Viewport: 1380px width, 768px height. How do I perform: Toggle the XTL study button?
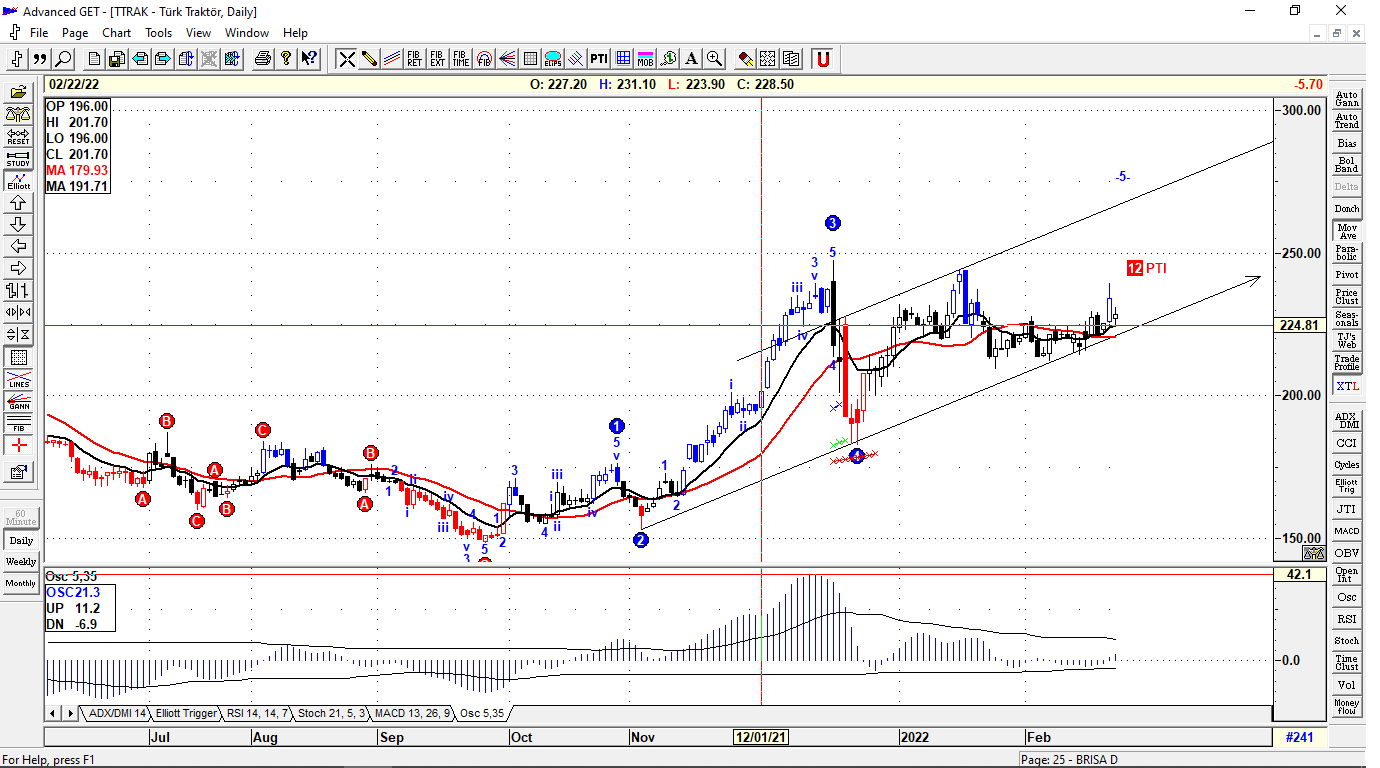pyautogui.click(x=1347, y=386)
